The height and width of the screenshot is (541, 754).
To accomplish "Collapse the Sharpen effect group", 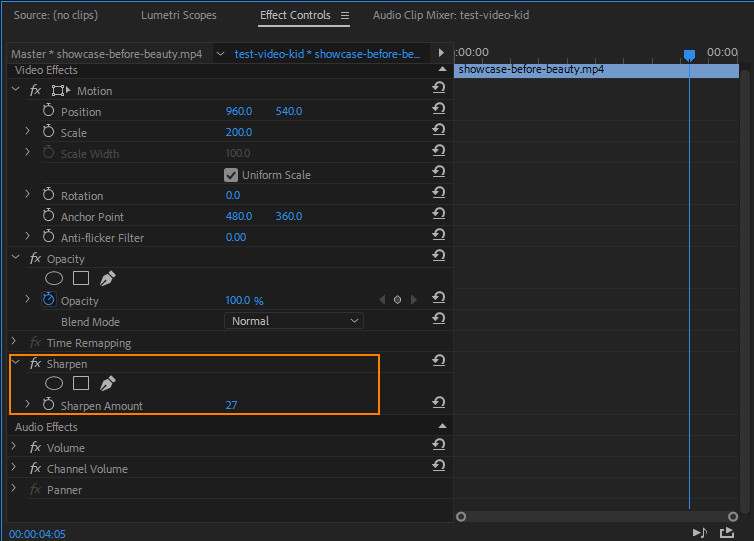I will pos(15,362).
